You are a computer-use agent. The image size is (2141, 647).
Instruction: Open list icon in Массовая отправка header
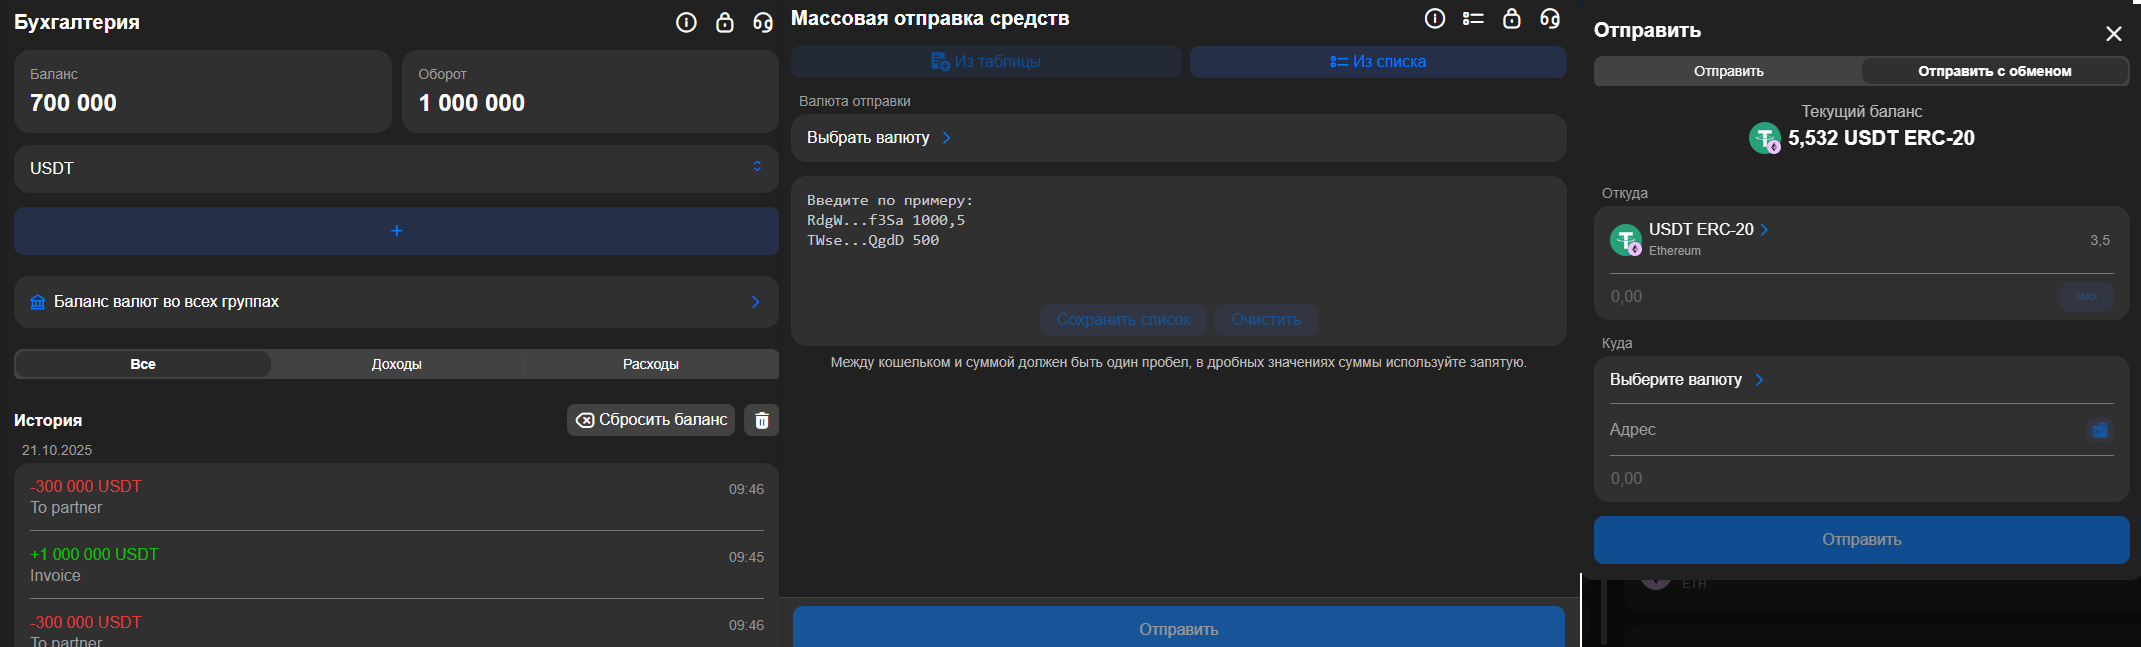[x=1473, y=18]
